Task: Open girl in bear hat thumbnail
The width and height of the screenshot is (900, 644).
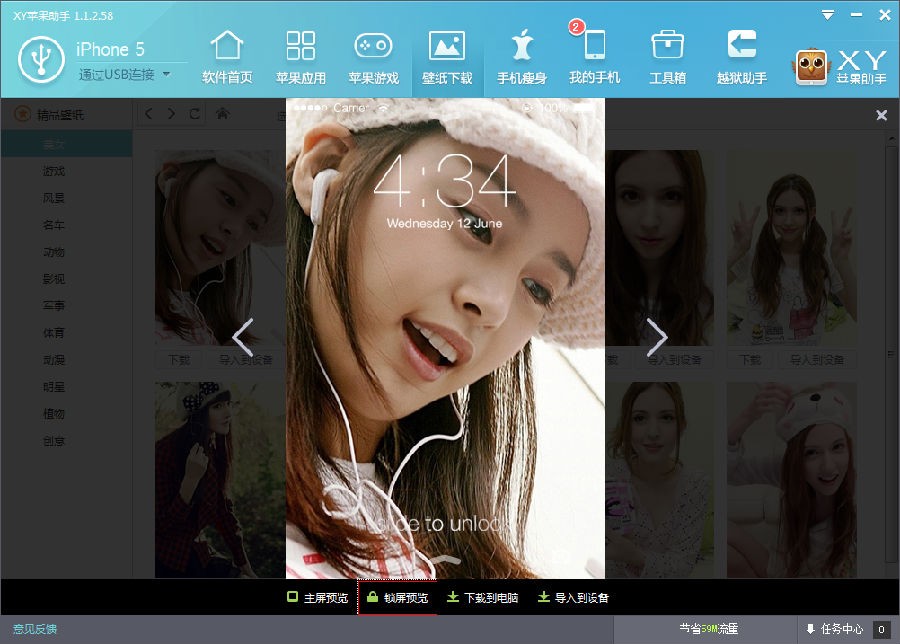Action: [x=792, y=480]
